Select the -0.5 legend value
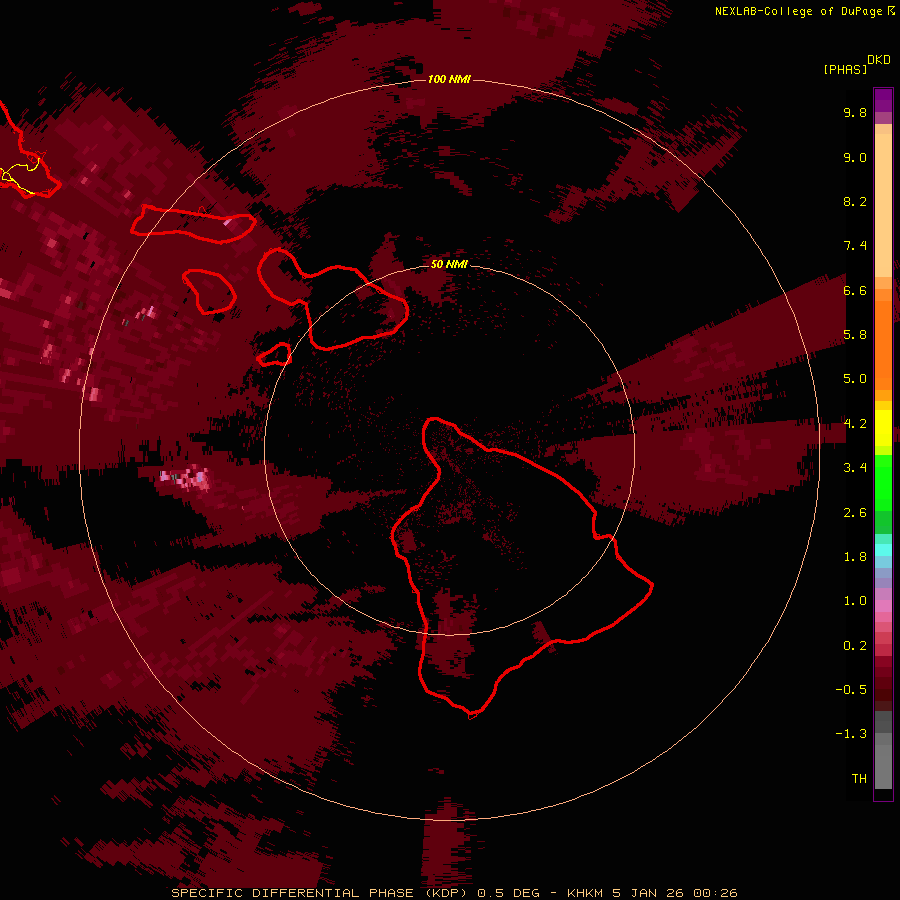The width and height of the screenshot is (900, 900). click(x=851, y=690)
